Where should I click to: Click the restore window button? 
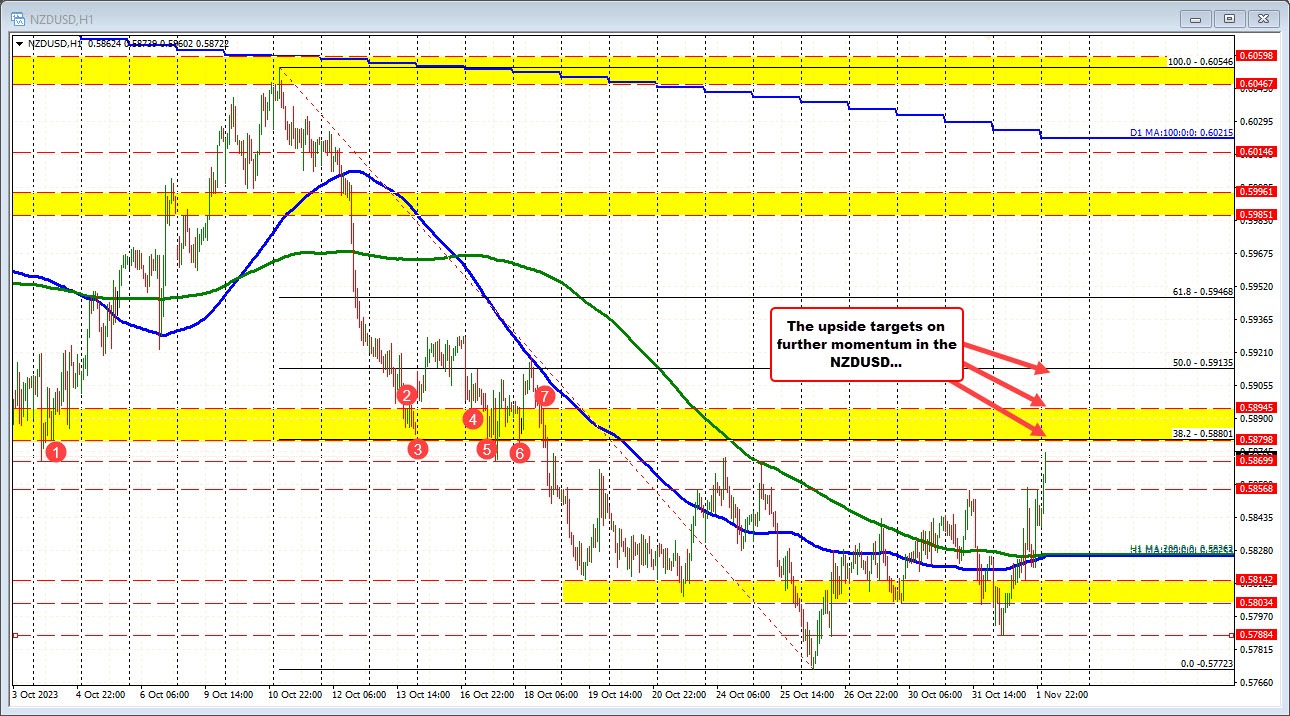(x=1227, y=18)
